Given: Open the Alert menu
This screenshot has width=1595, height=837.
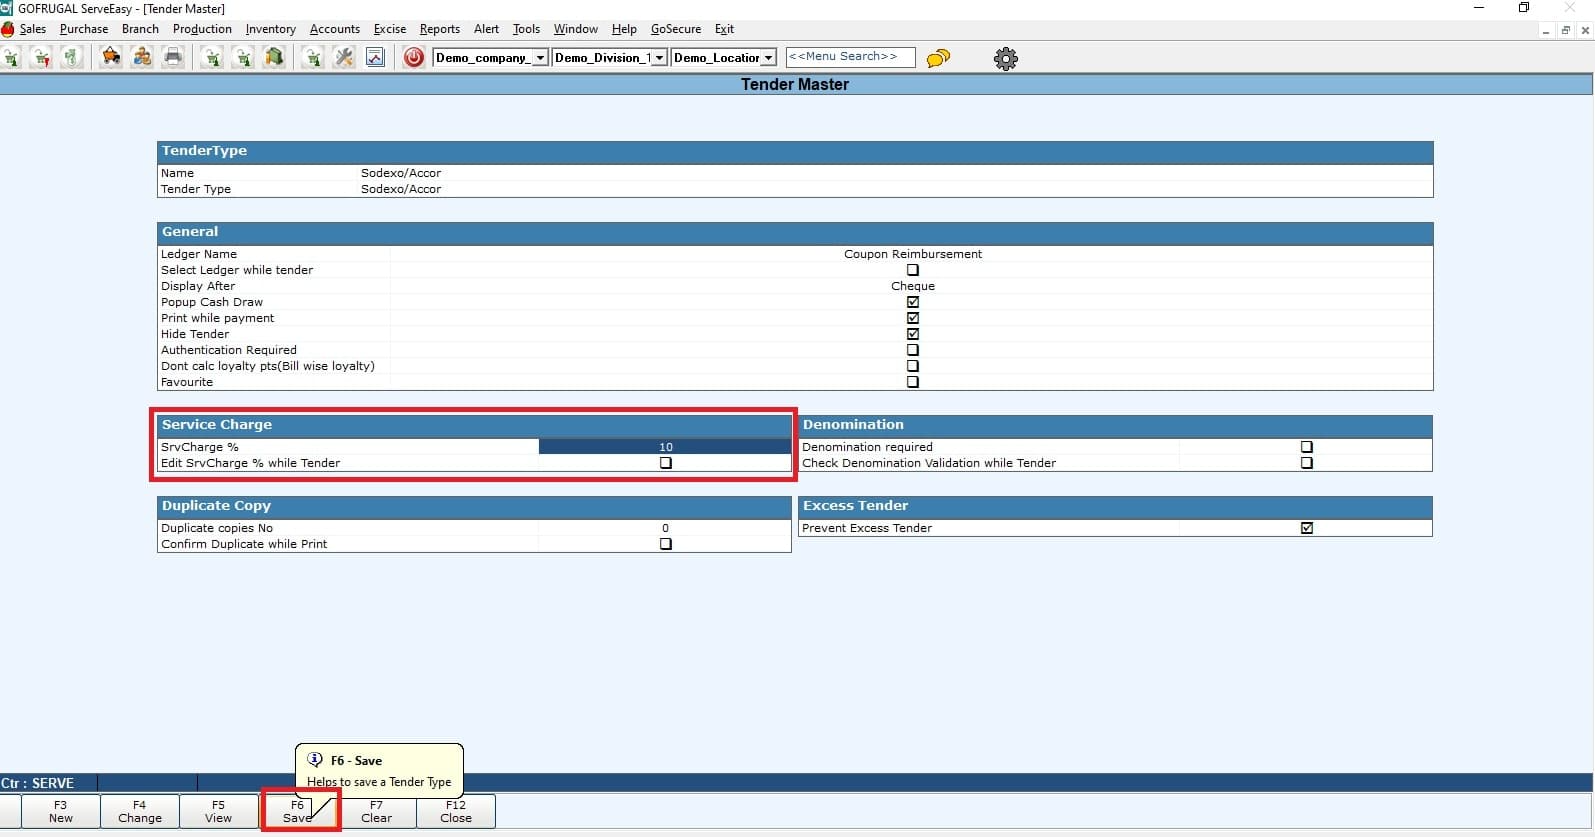Looking at the screenshot, I should [487, 29].
